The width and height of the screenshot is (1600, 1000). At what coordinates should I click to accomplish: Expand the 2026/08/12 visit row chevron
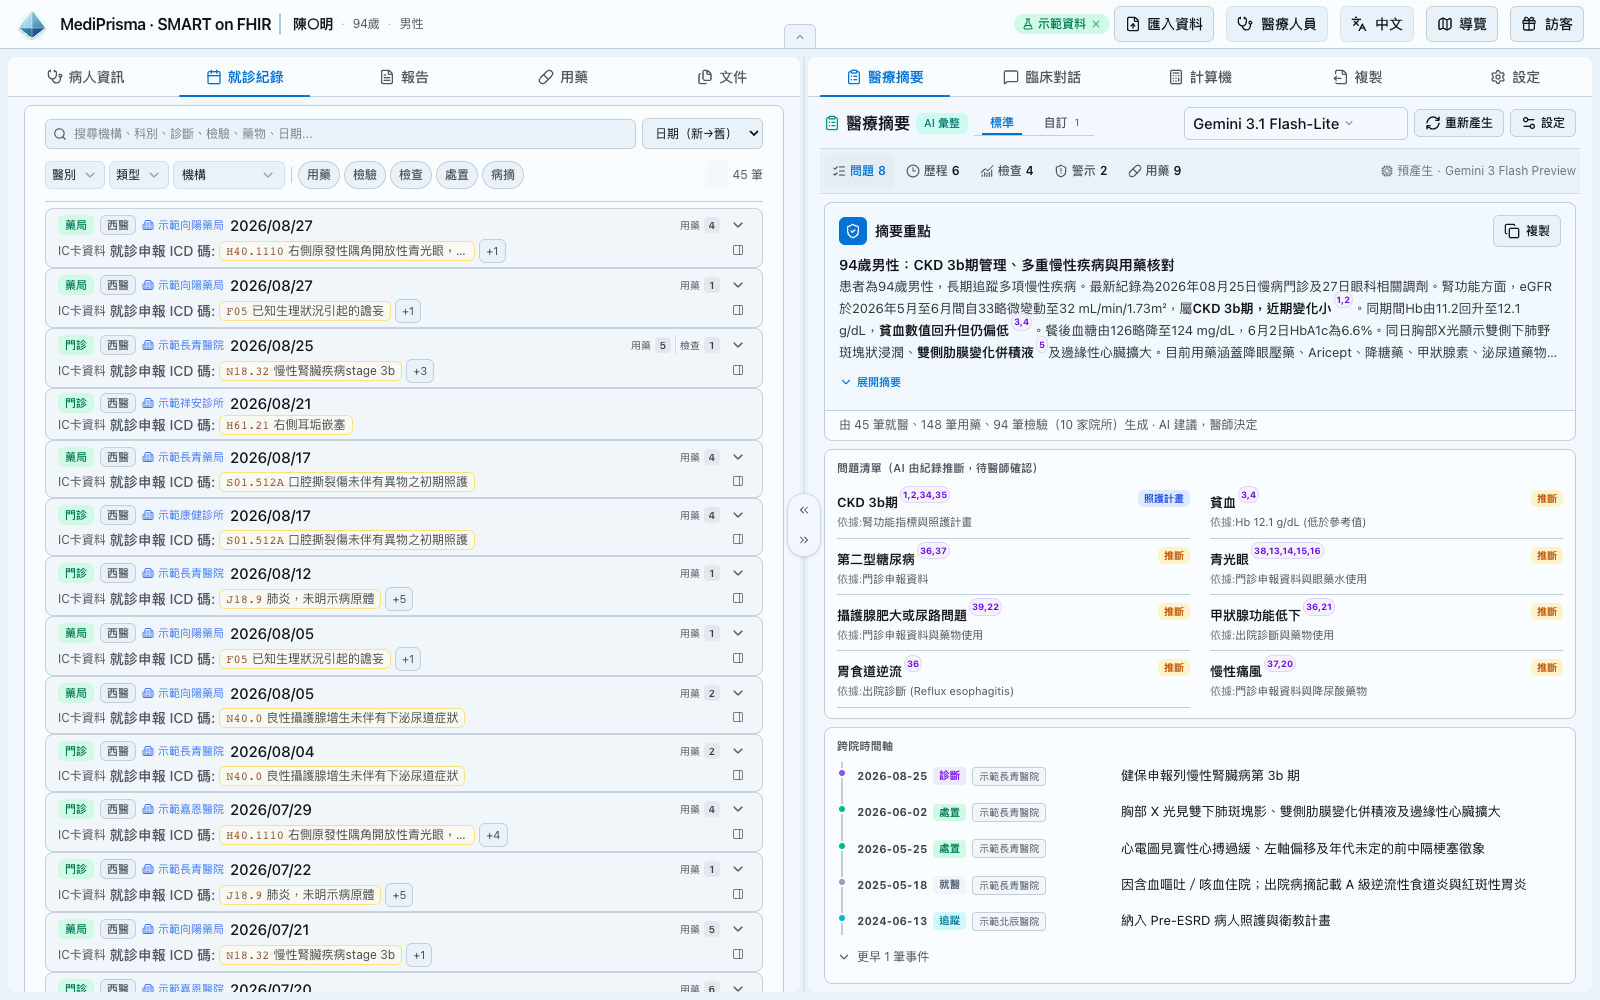click(738, 573)
